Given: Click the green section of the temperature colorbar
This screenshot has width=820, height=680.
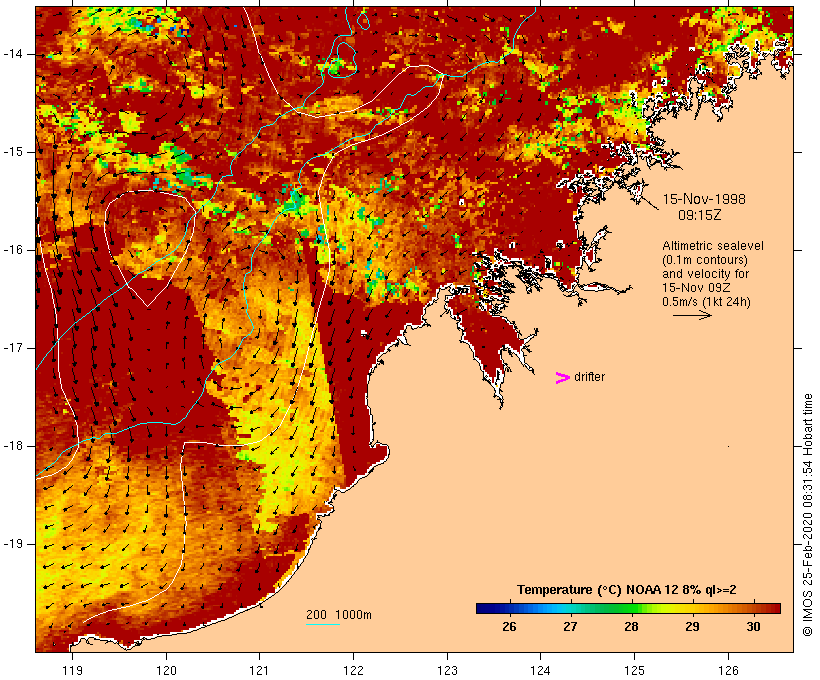Looking at the screenshot, I should click(622, 608).
